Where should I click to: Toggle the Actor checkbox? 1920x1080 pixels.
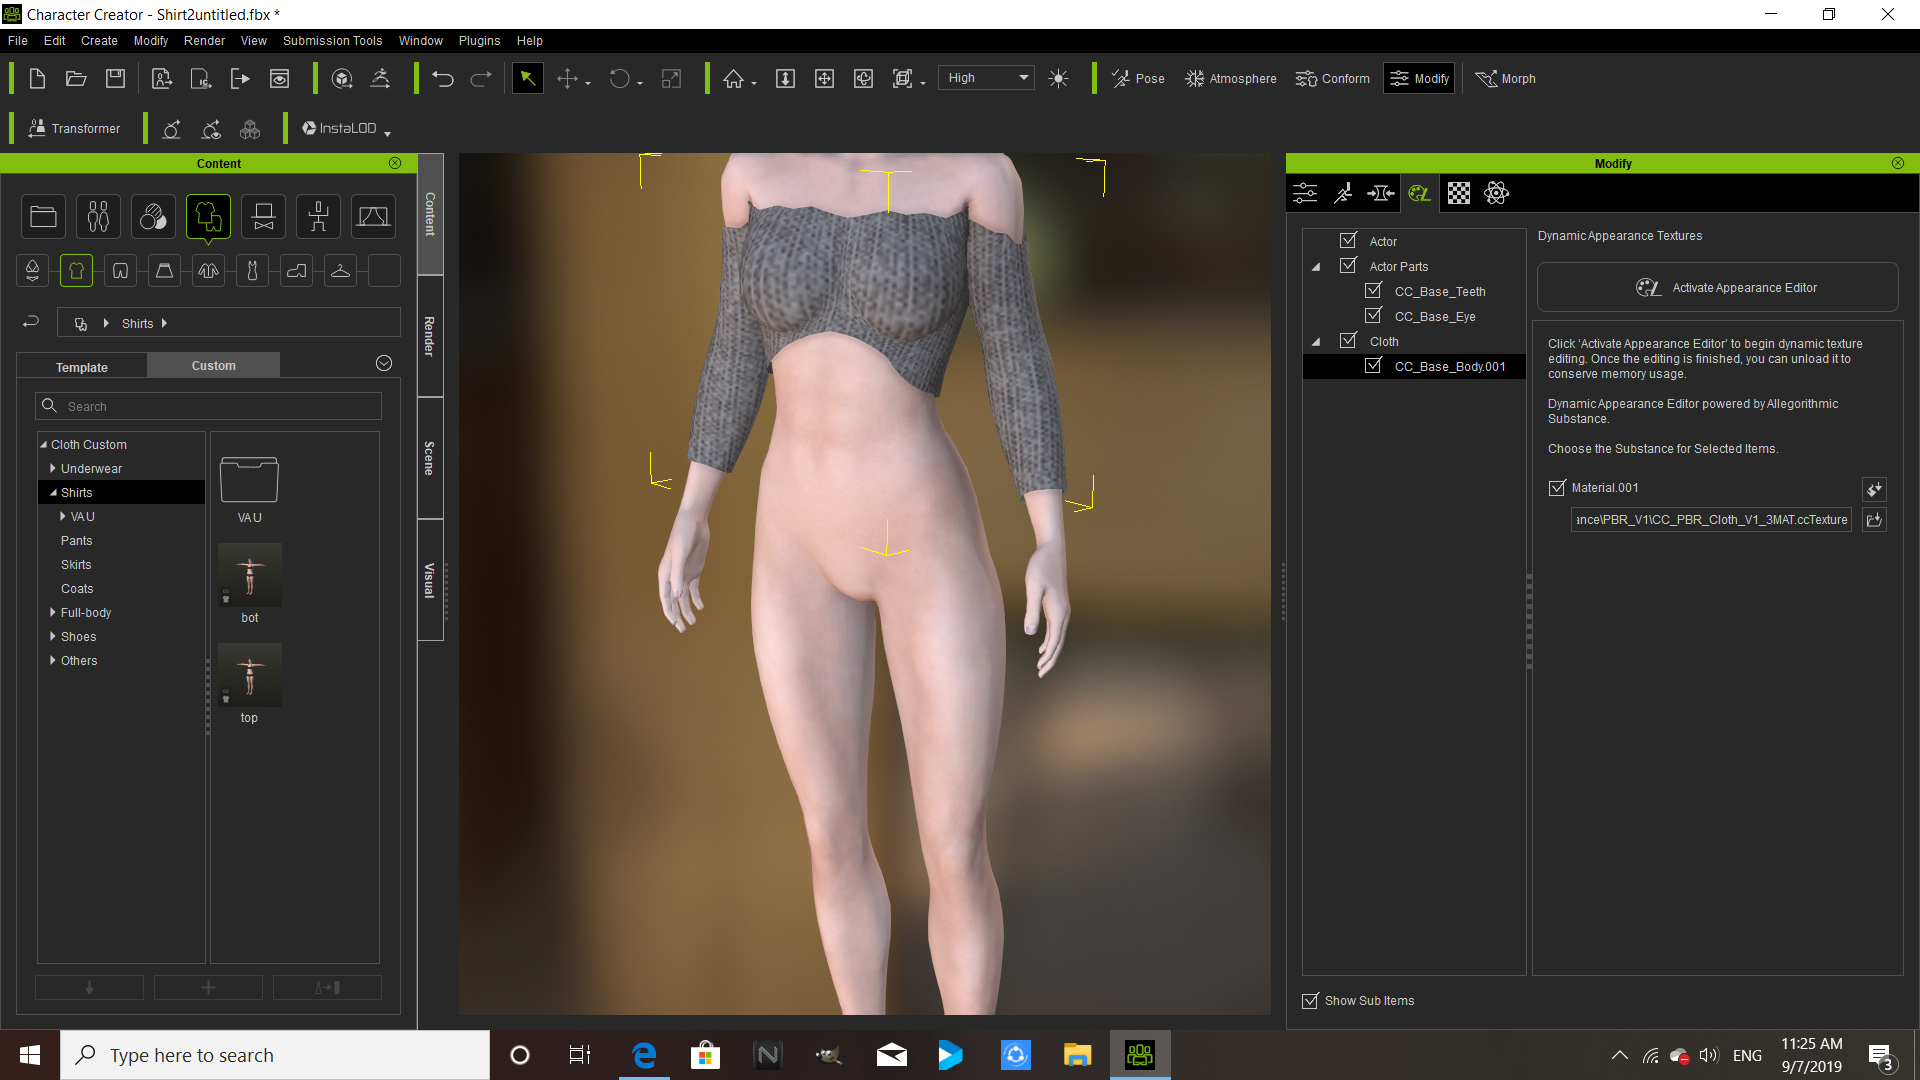pos(1348,241)
